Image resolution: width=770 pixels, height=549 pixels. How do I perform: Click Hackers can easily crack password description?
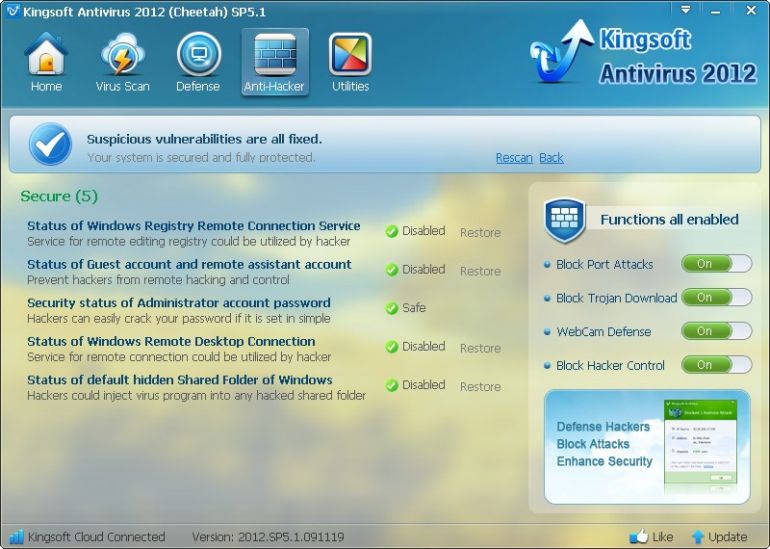[x=179, y=318]
